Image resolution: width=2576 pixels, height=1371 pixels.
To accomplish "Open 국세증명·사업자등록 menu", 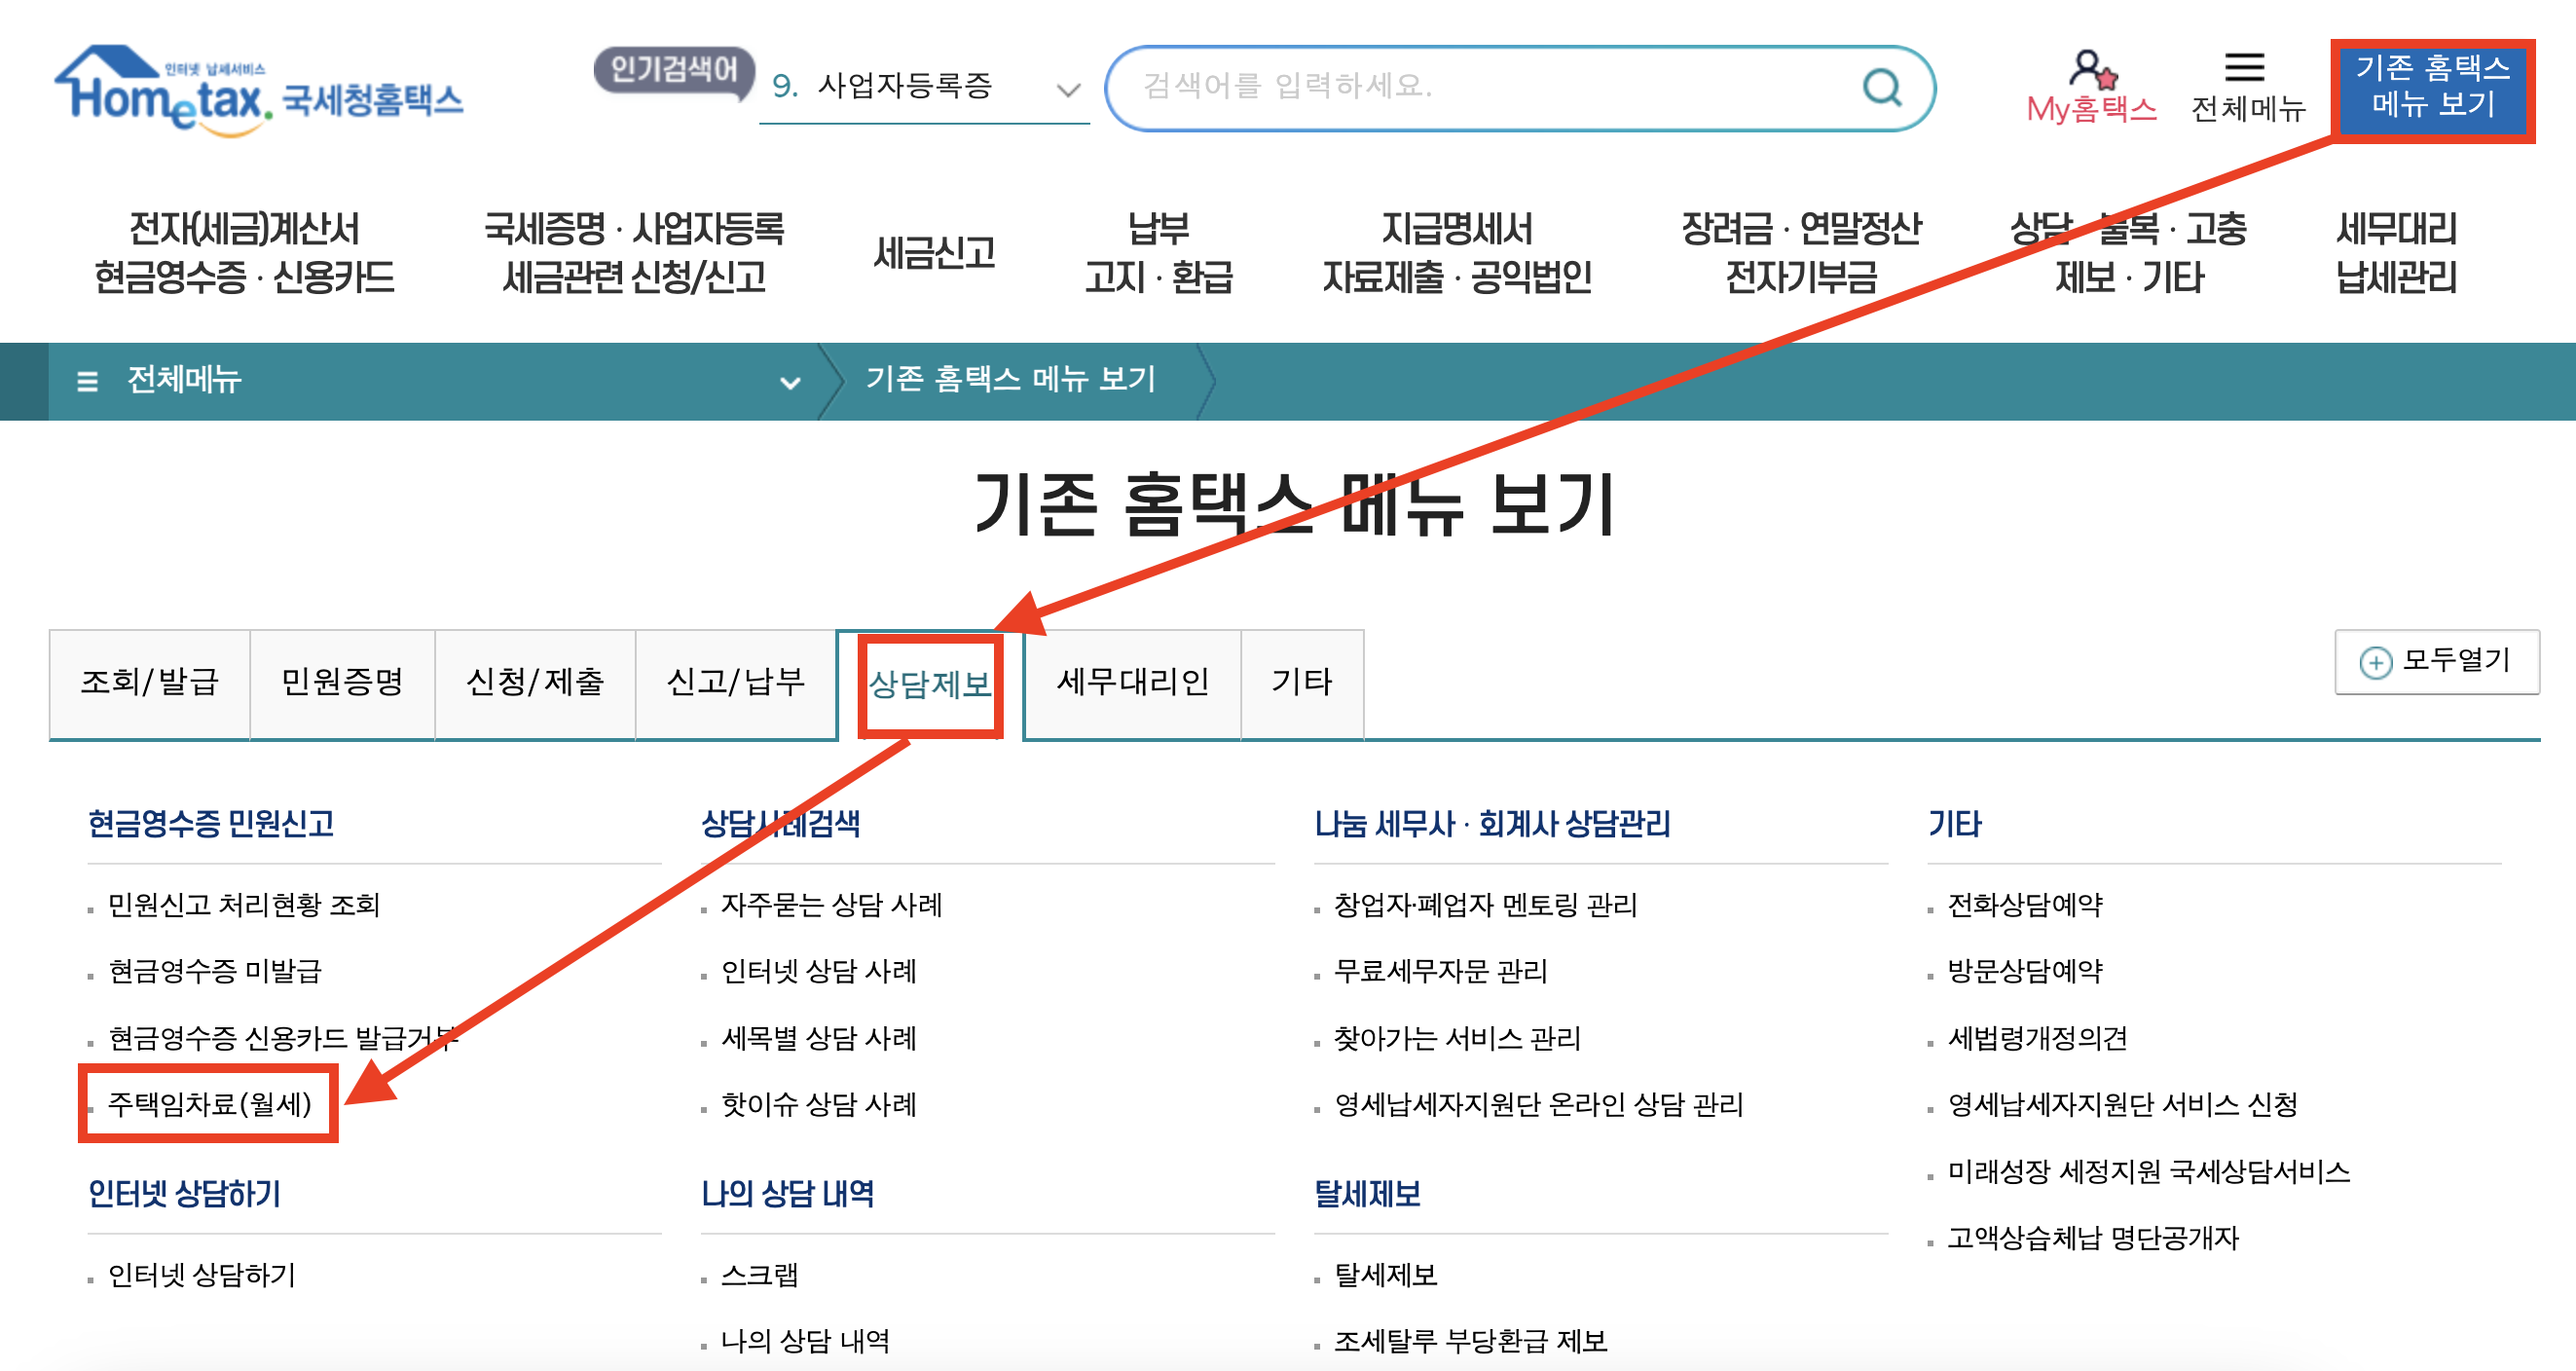I will point(634,252).
